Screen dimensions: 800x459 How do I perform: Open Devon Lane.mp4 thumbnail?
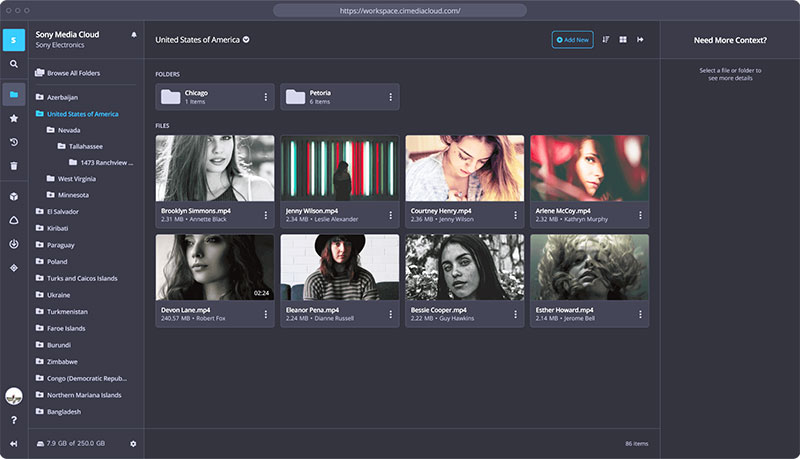click(x=215, y=267)
